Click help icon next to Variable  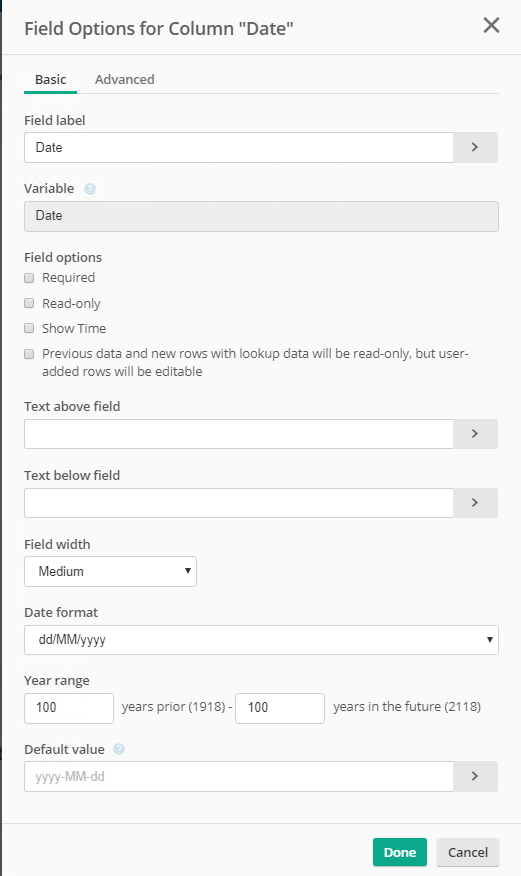pyautogui.click(x=90, y=189)
